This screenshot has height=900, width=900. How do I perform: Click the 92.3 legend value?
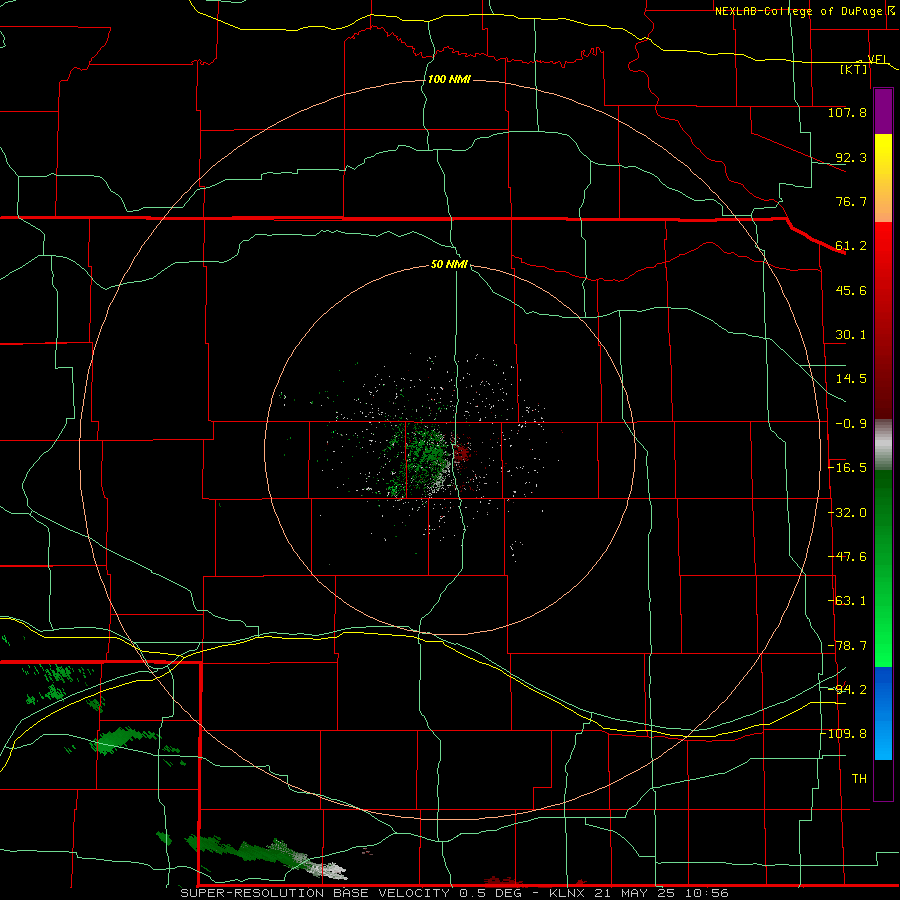pos(851,157)
